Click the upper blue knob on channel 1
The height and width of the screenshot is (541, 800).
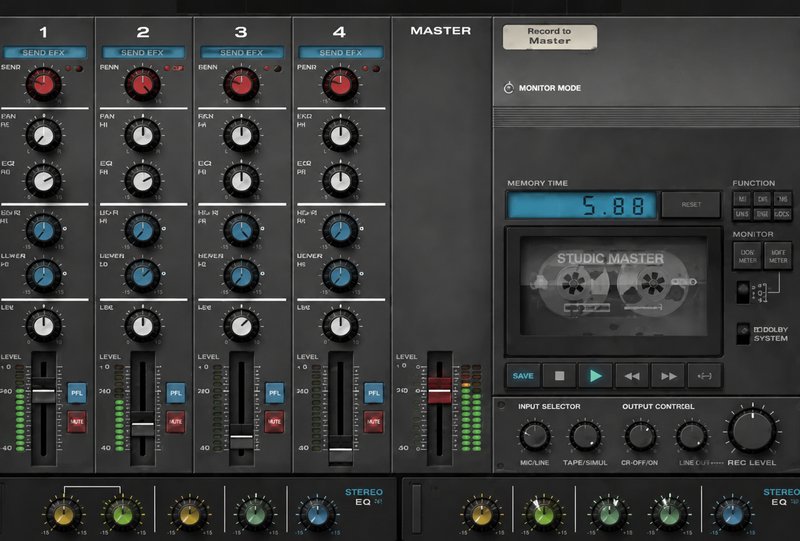pos(44,231)
